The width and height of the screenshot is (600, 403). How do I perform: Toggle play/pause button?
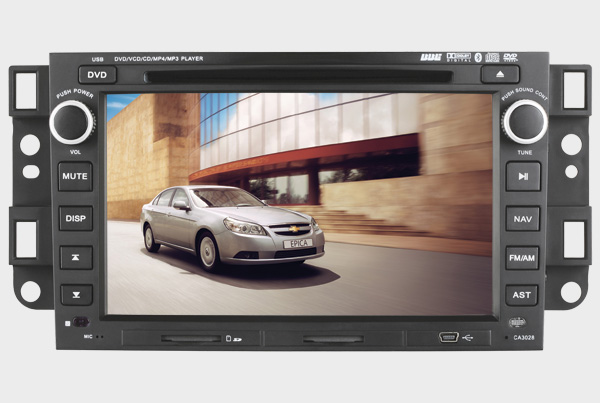click(x=522, y=176)
